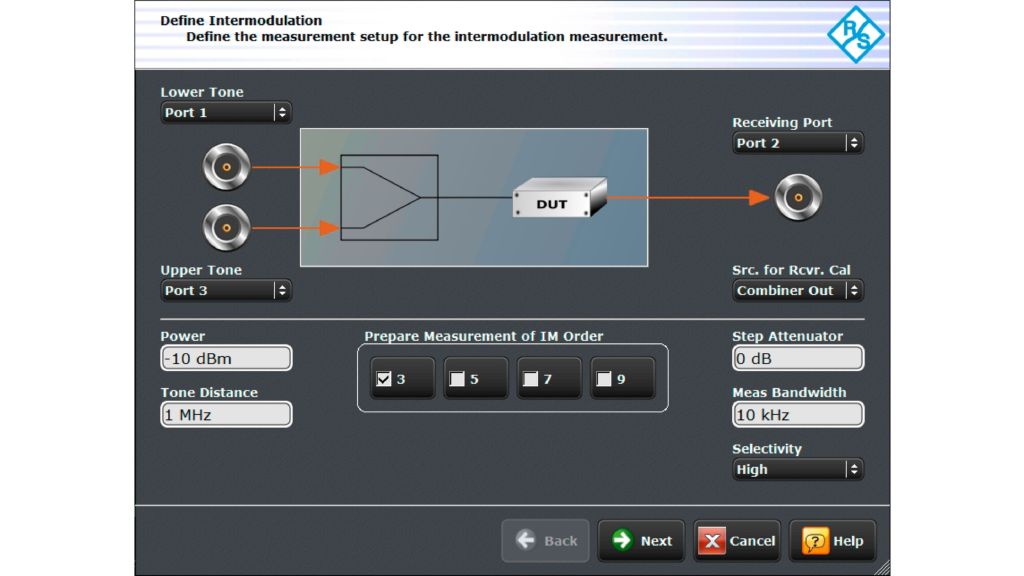This screenshot has height=576, width=1024.
Task: Cancel the intermodulation wizard
Action: (x=738, y=541)
